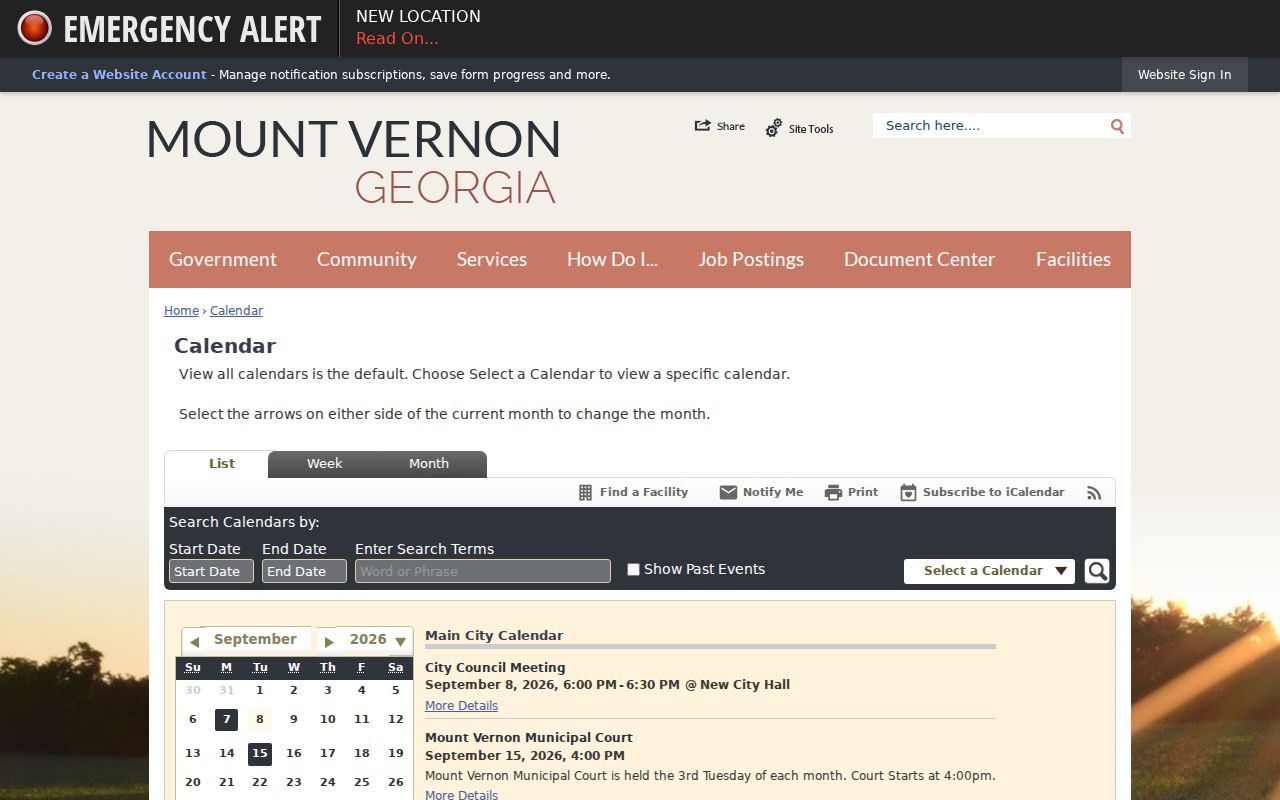This screenshot has width=1280, height=800.
Task: Open the RSS feed icon
Action: (x=1094, y=493)
